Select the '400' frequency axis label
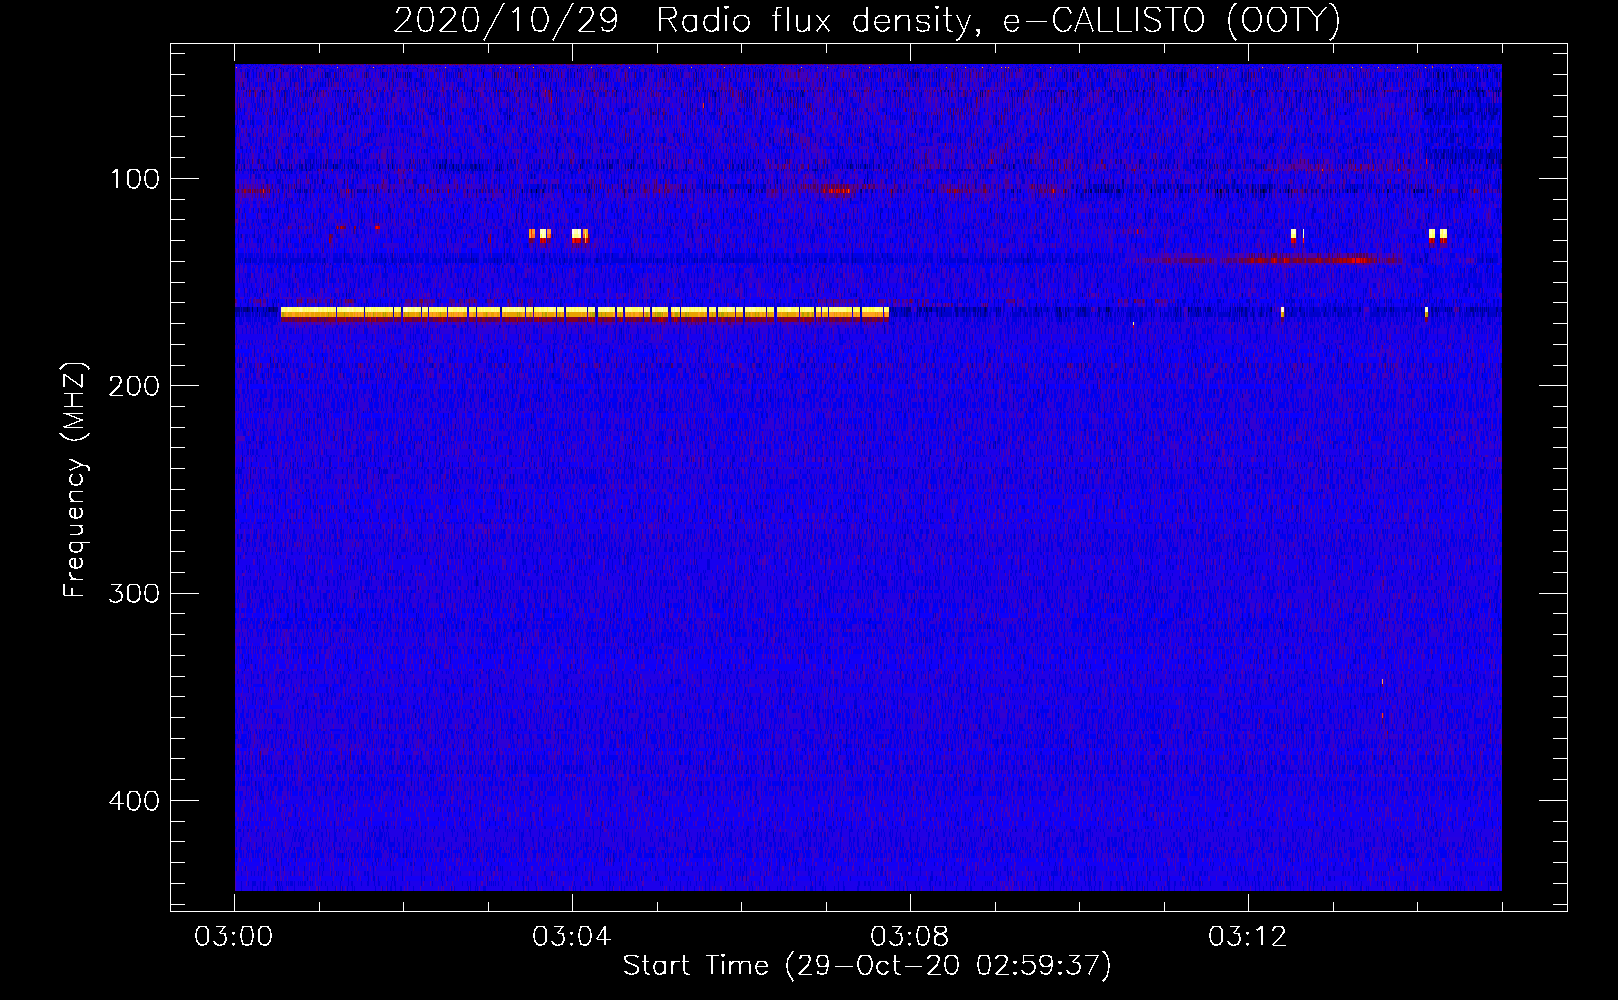The width and height of the screenshot is (1618, 1000). [134, 801]
